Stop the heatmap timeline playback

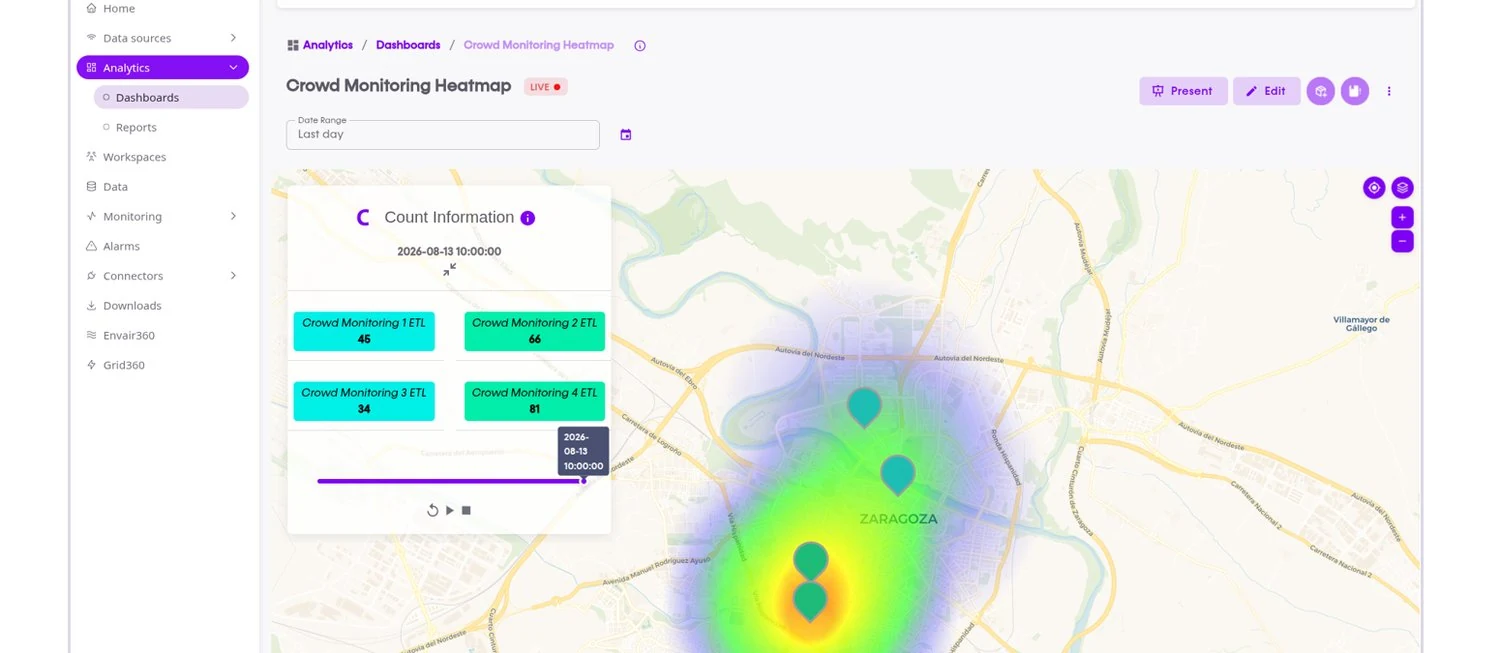pos(466,510)
